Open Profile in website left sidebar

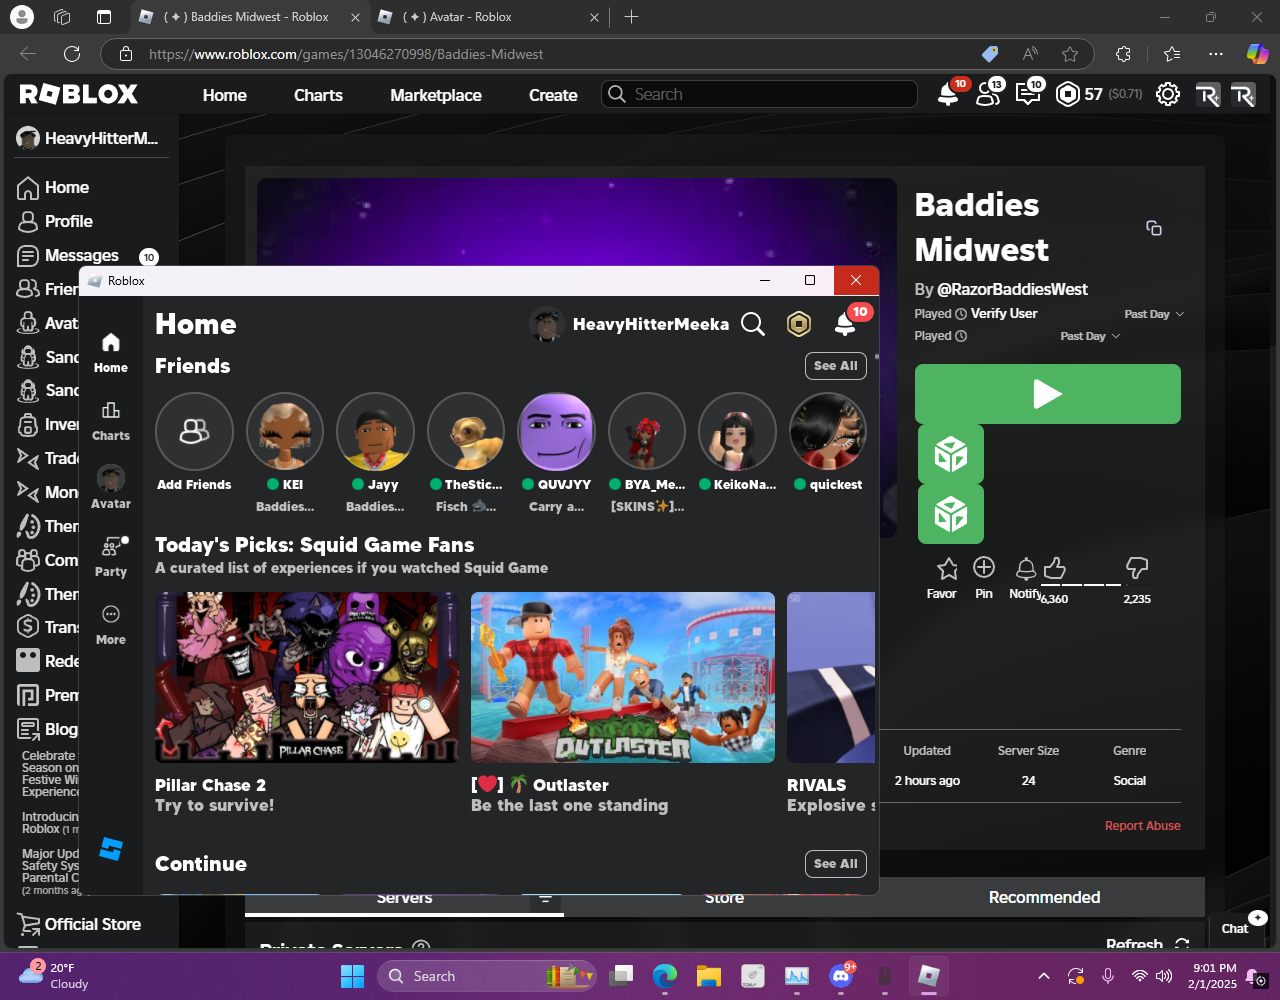[x=68, y=221]
